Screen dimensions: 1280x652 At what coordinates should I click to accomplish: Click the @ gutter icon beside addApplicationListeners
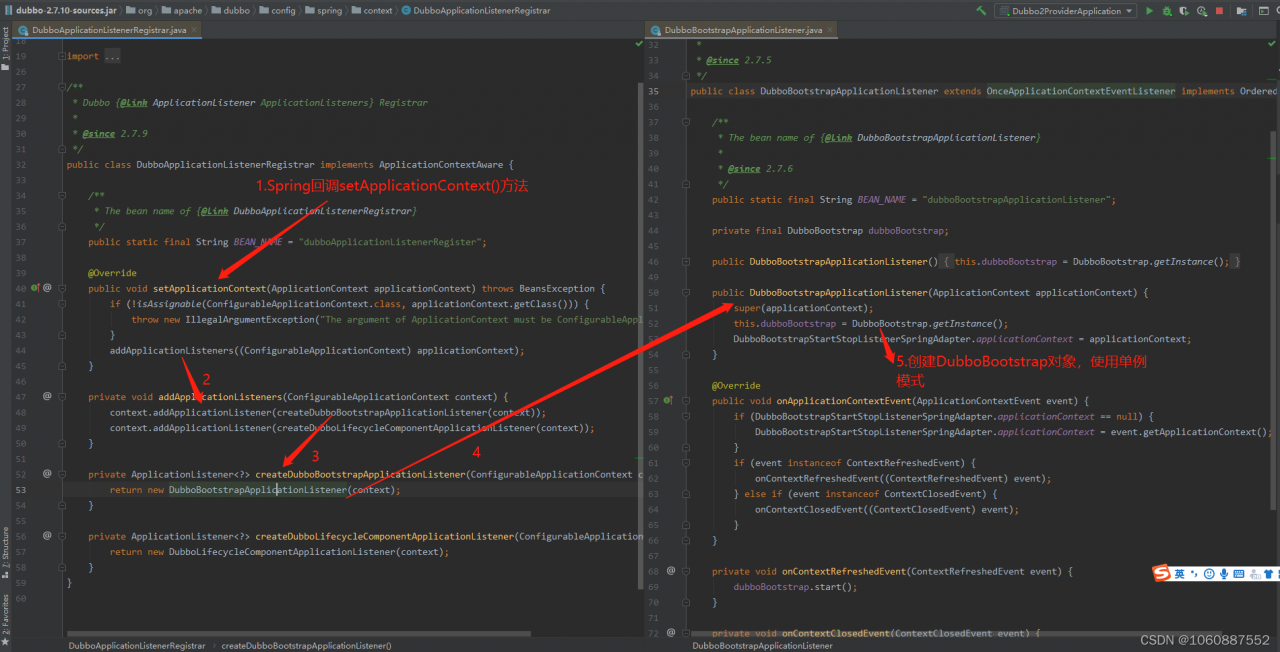pyautogui.click(x=47, y=396)
